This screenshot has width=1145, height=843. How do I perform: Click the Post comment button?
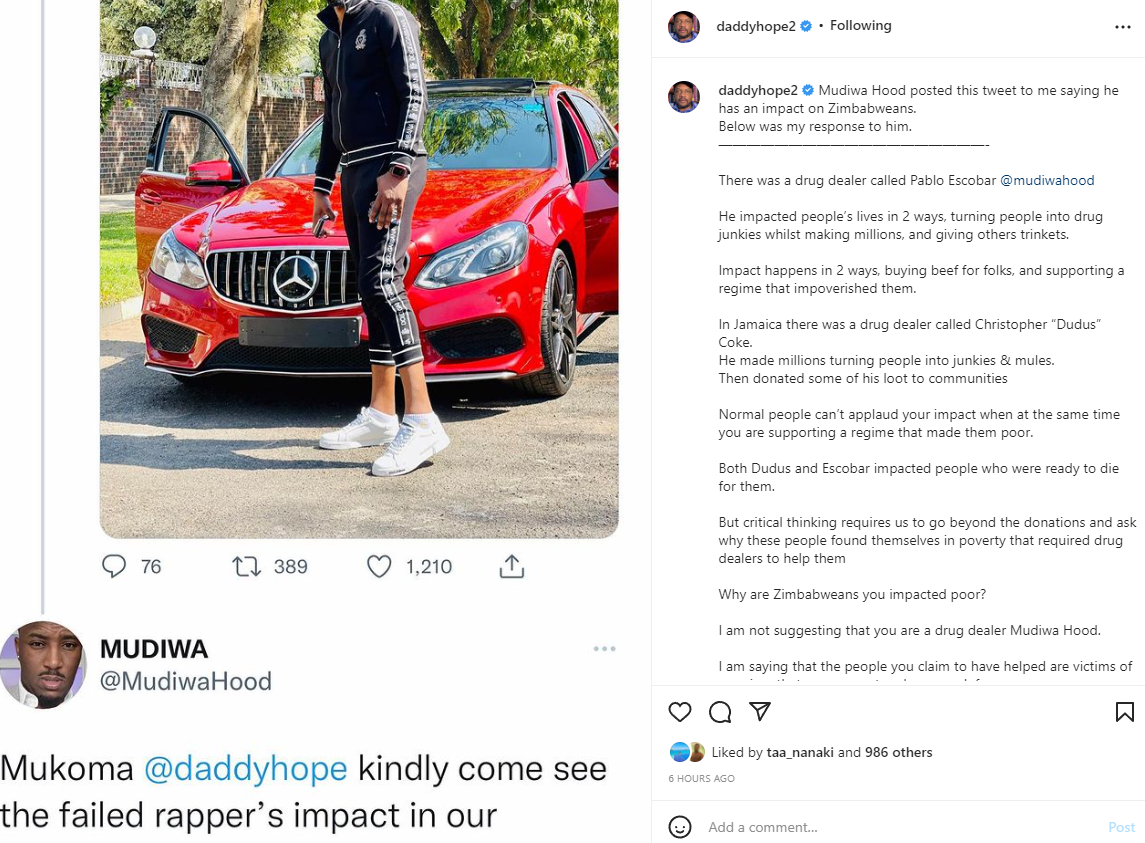[x=1121, y=827]
